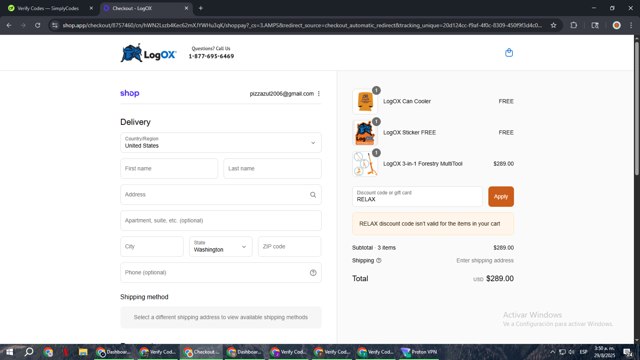Open File Explorer from the taskbar
This screenshot has height=360, width=640.
coord(83,352)
